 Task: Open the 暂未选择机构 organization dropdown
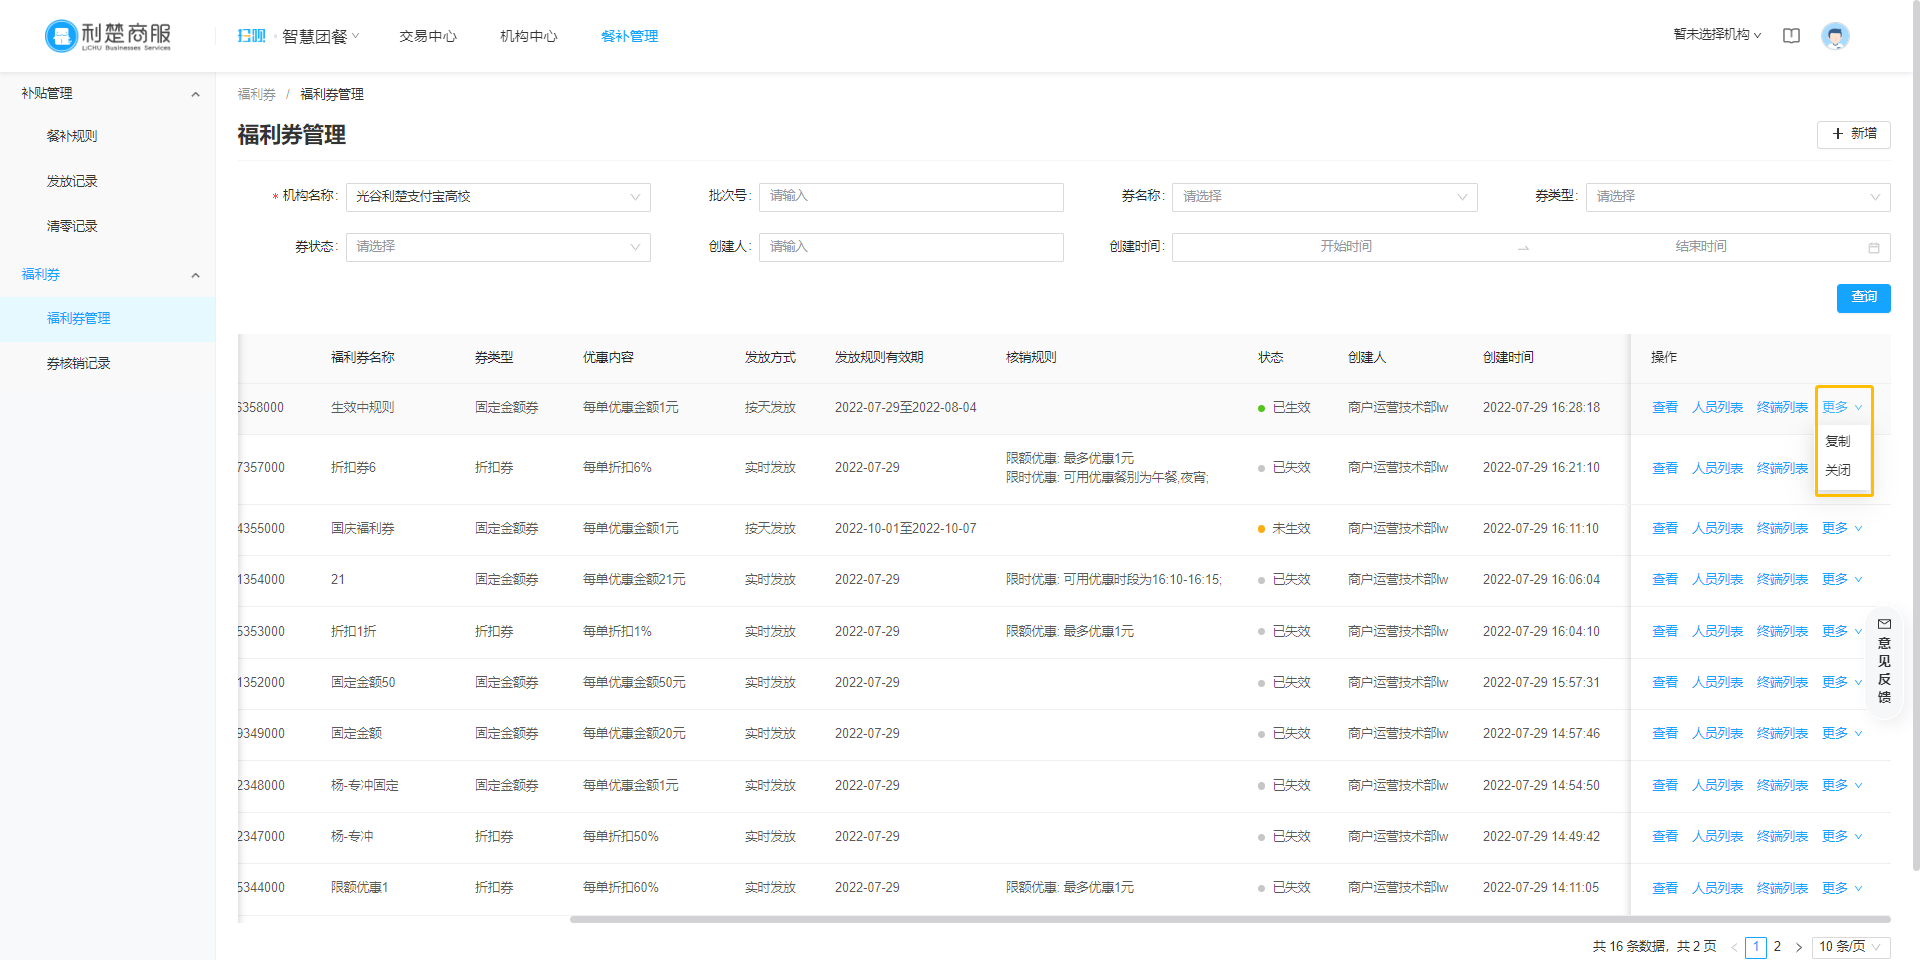(1717, 35)
